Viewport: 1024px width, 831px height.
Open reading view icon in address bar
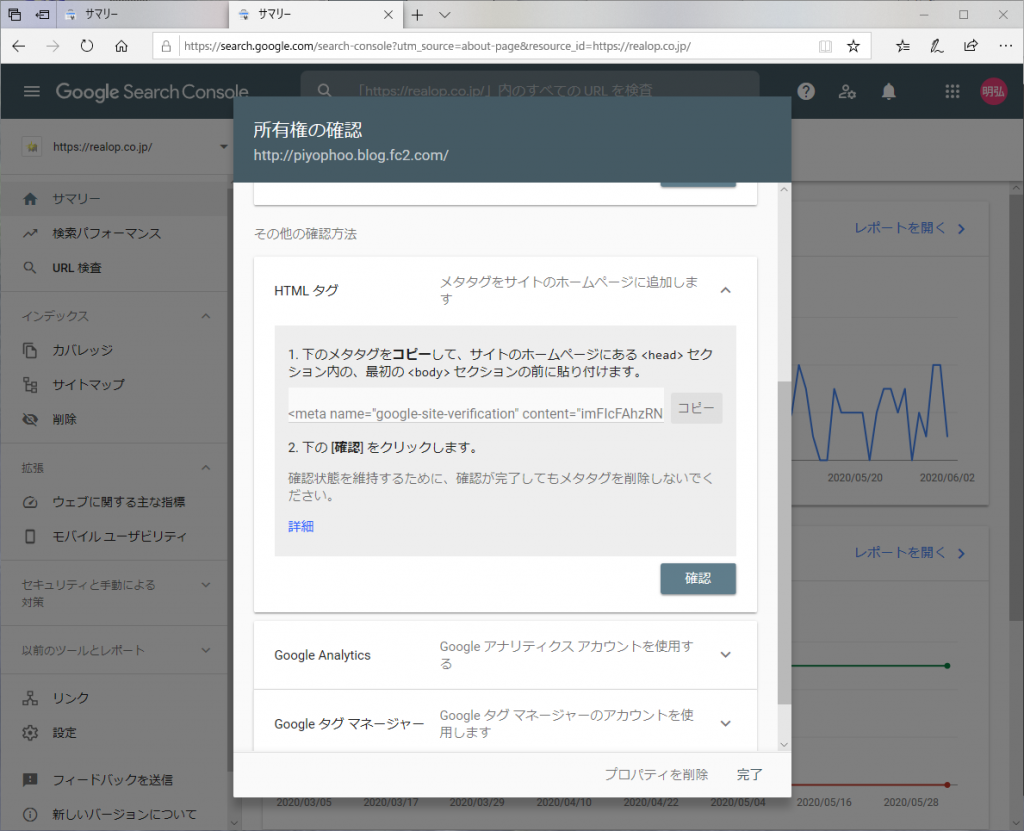(x=825, y=46)
